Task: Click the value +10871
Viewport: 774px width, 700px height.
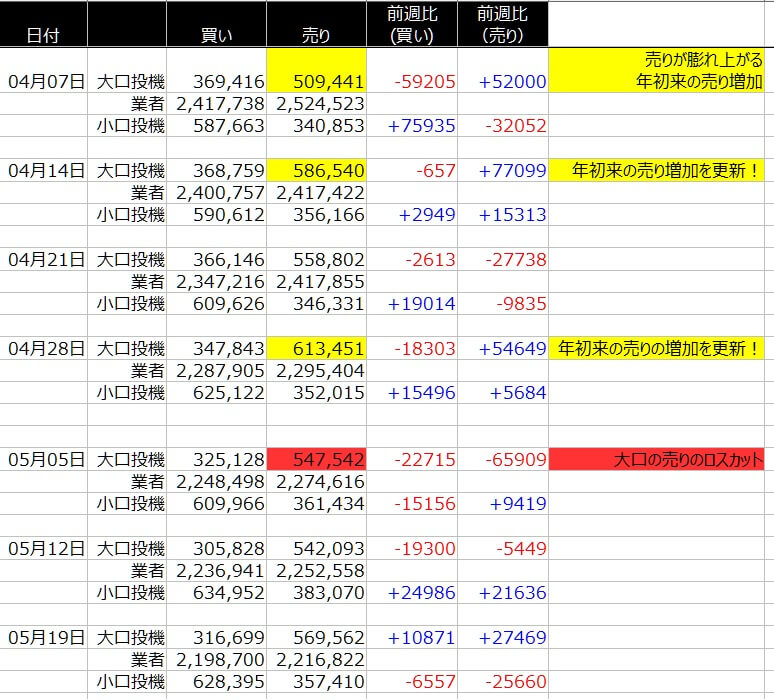Action: 422,638
